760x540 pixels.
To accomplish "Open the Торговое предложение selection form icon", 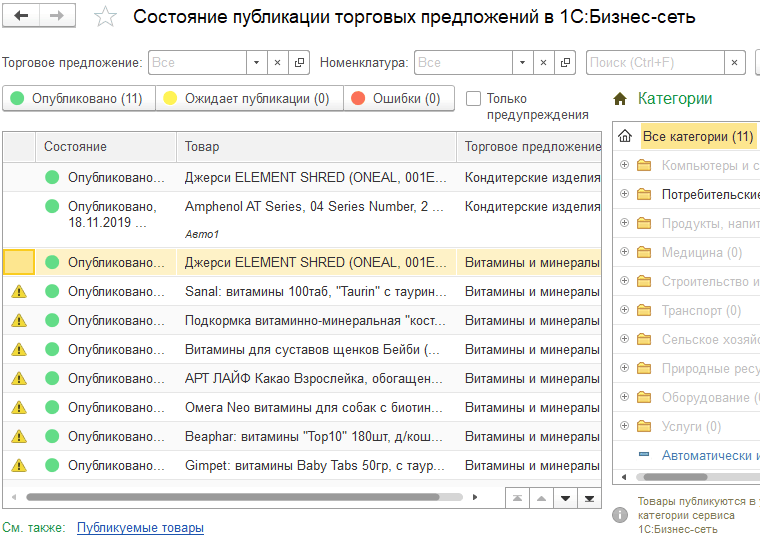I will (x=300, y=63).
